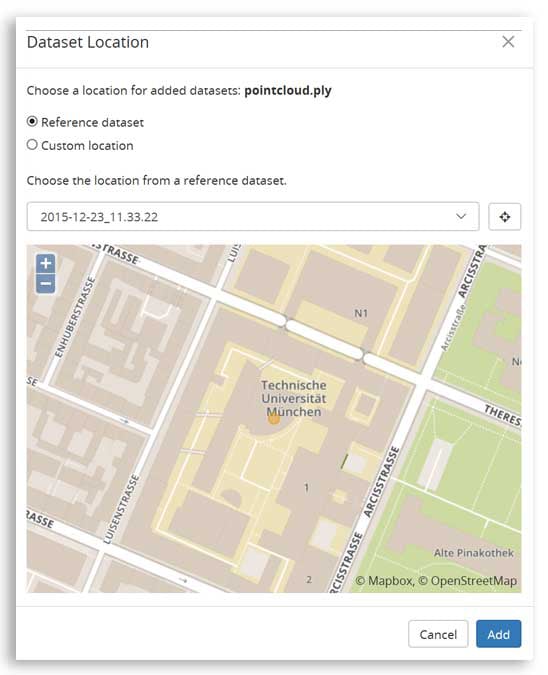Click the Add button
The height and width of the screenshot is (675, 548).
point(498,634)
